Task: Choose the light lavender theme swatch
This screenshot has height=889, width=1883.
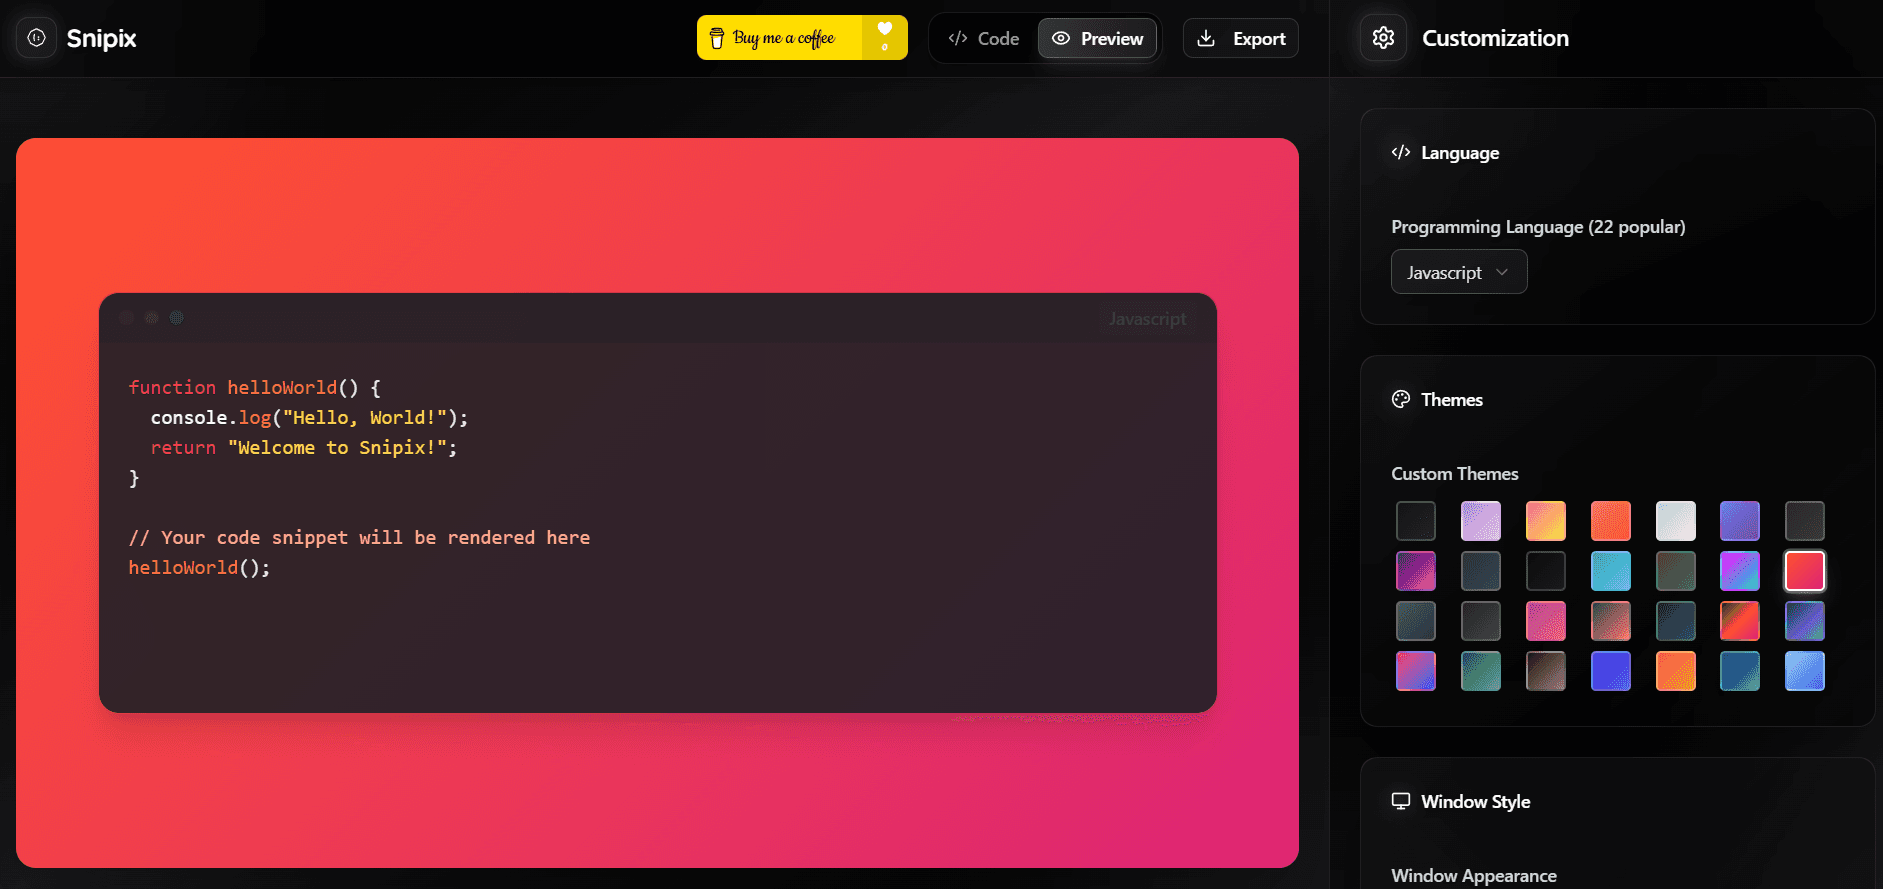Action: [1481, 521]
